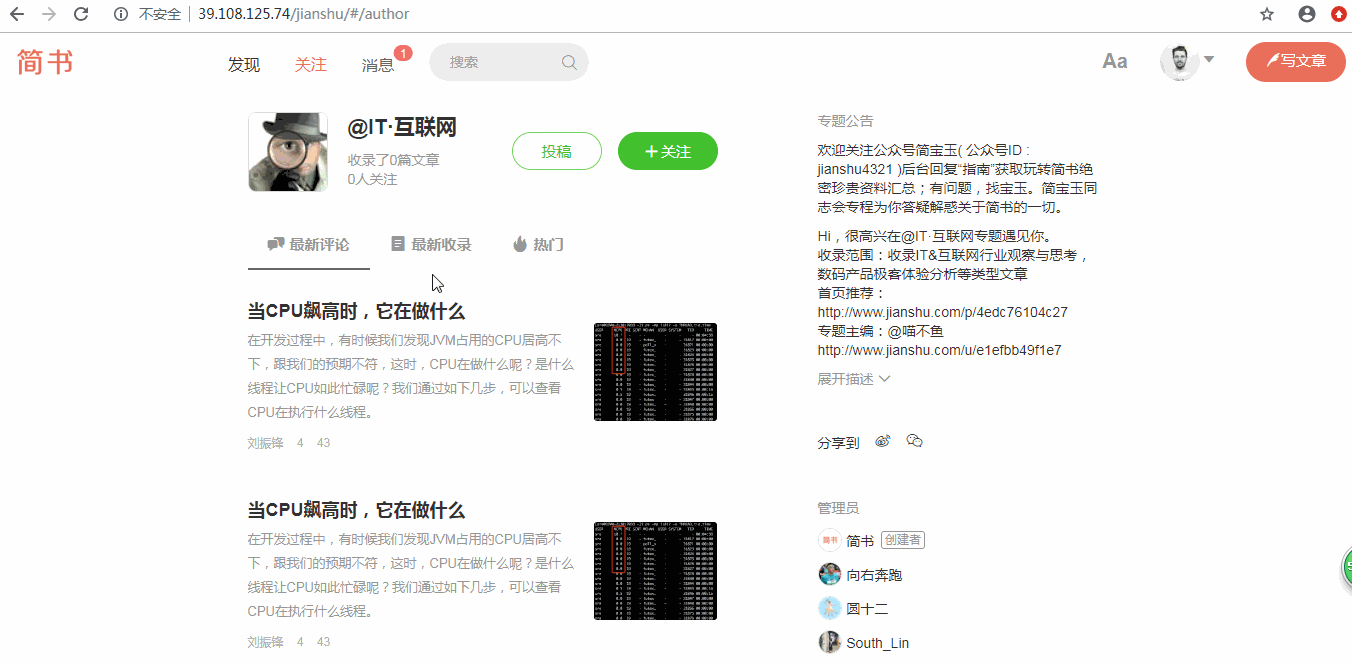Expand the user avatar dropdown arrow
The height and width of the screenshot is (664, 1352).
tap(1209, 59)
